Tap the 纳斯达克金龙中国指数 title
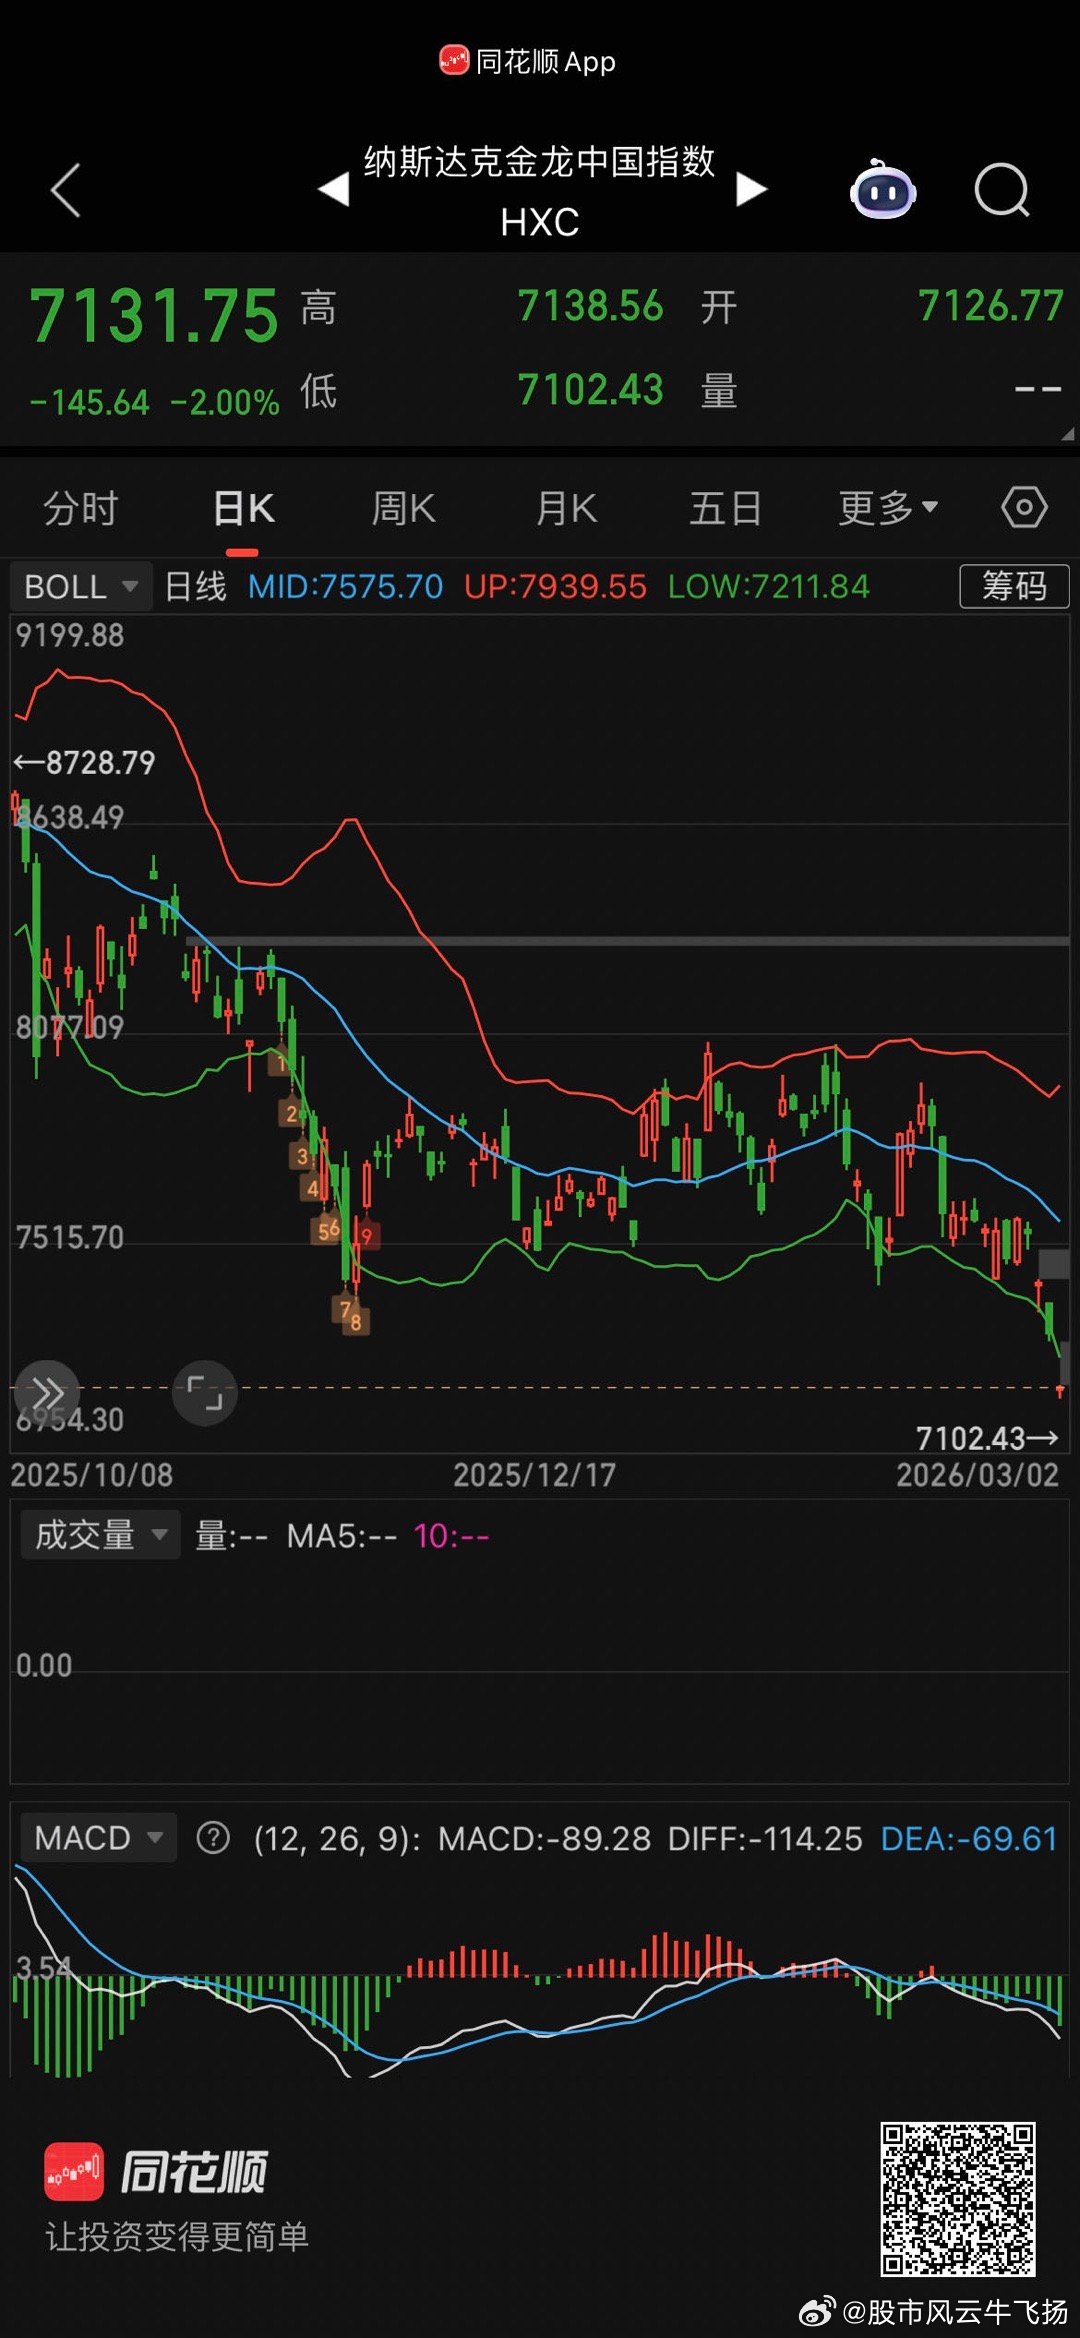 pos(539,161)
